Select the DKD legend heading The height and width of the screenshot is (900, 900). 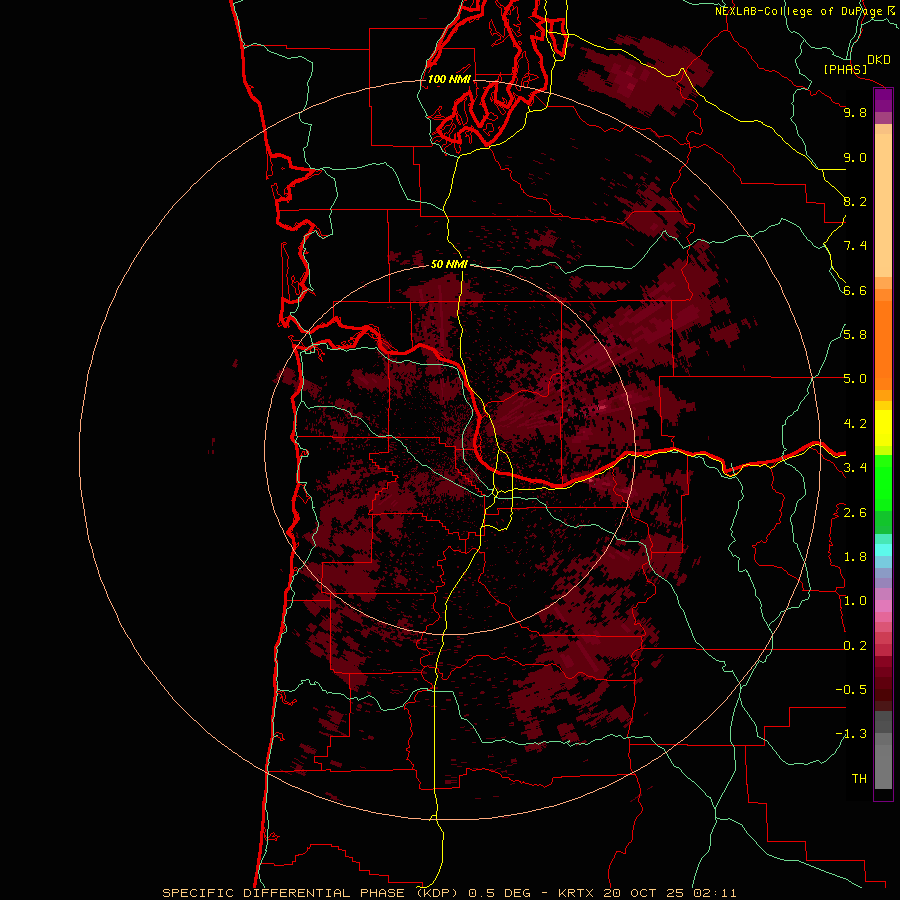click(879, 60)
